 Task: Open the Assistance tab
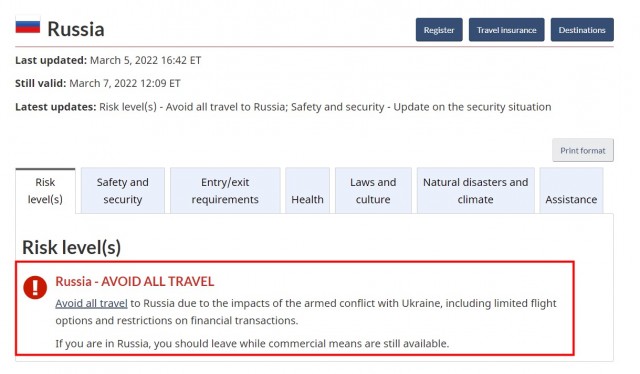coord(571,191)
